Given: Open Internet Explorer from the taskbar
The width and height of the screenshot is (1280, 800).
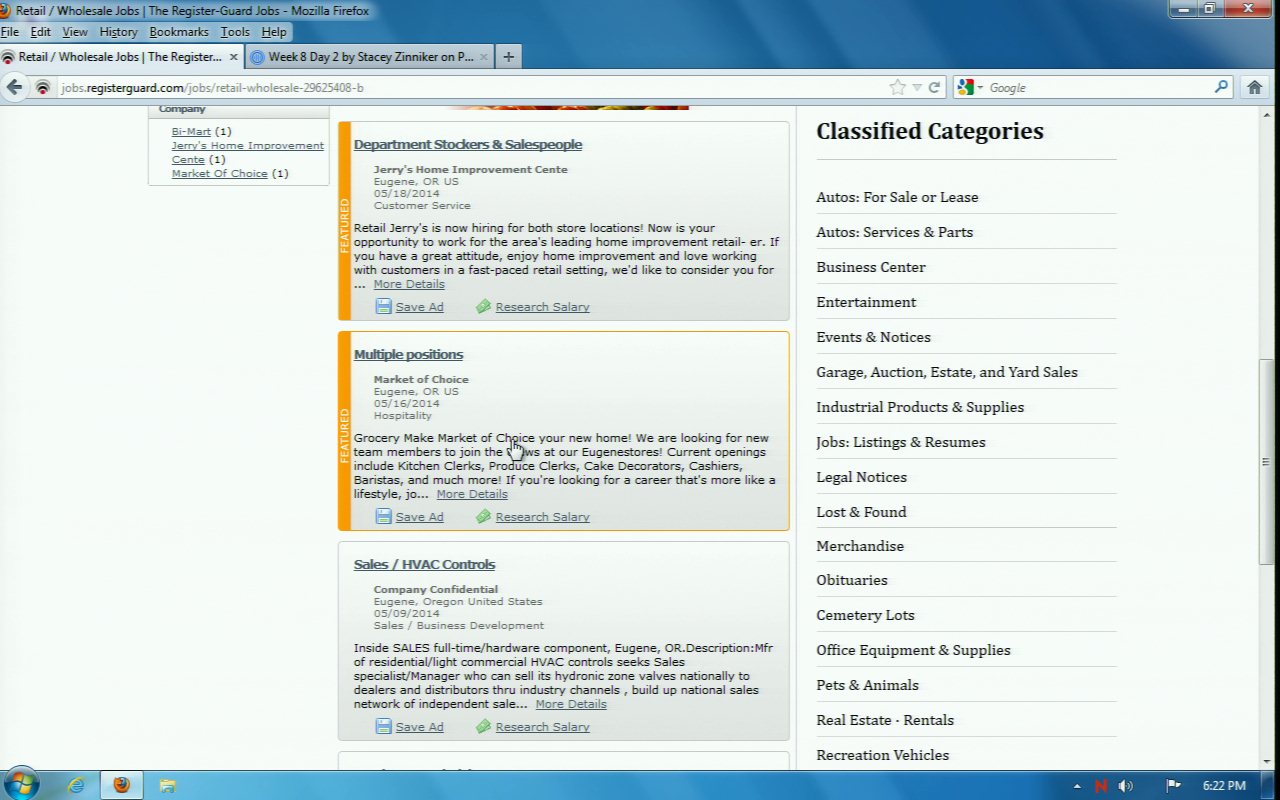Looking at the screenshot, I should [x=76, y=785].
